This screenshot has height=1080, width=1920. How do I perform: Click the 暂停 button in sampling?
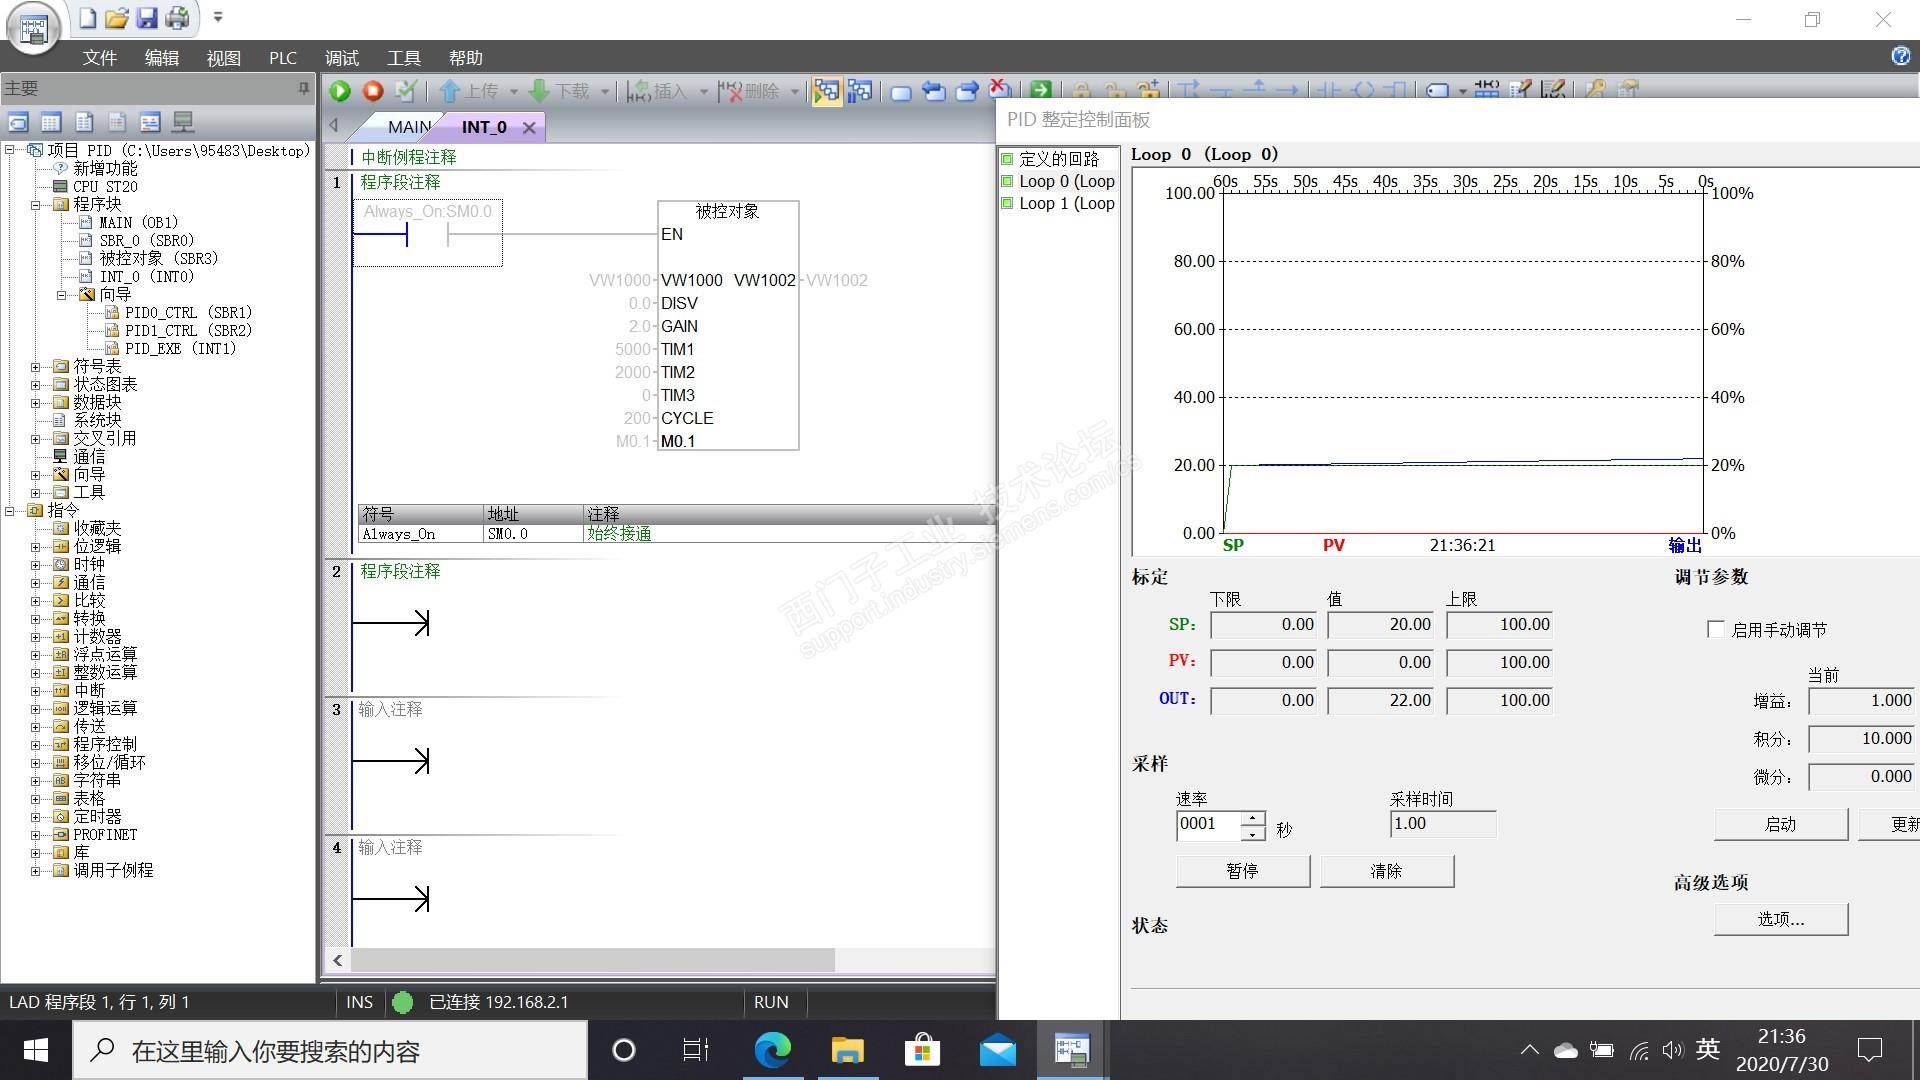[1242, 871]
